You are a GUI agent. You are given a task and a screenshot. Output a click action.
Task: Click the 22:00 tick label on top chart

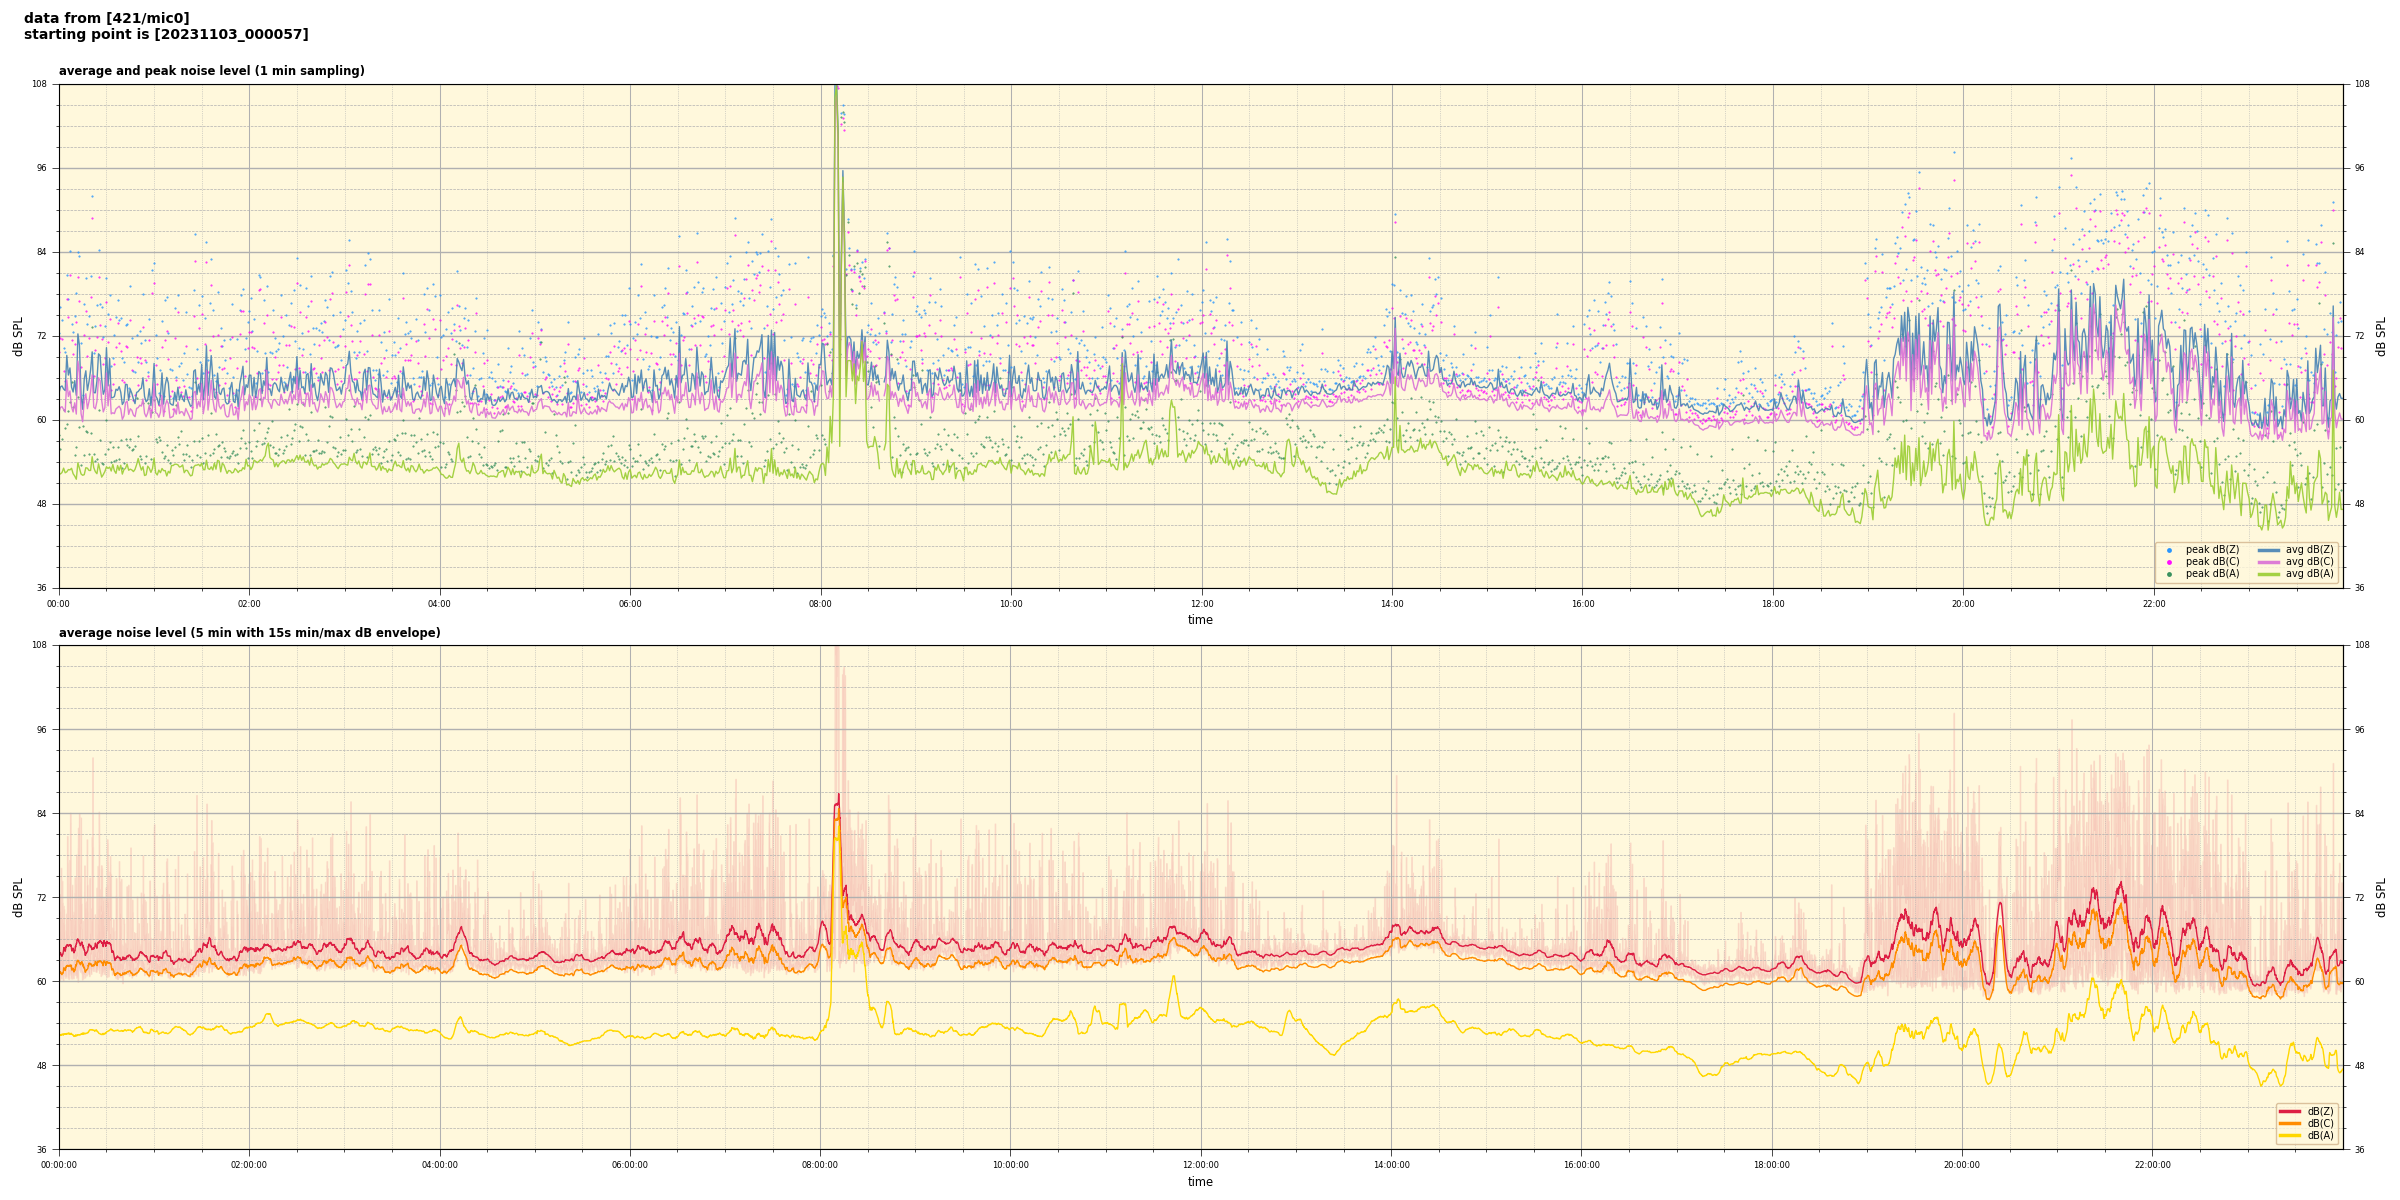[x=2153, y=604]
